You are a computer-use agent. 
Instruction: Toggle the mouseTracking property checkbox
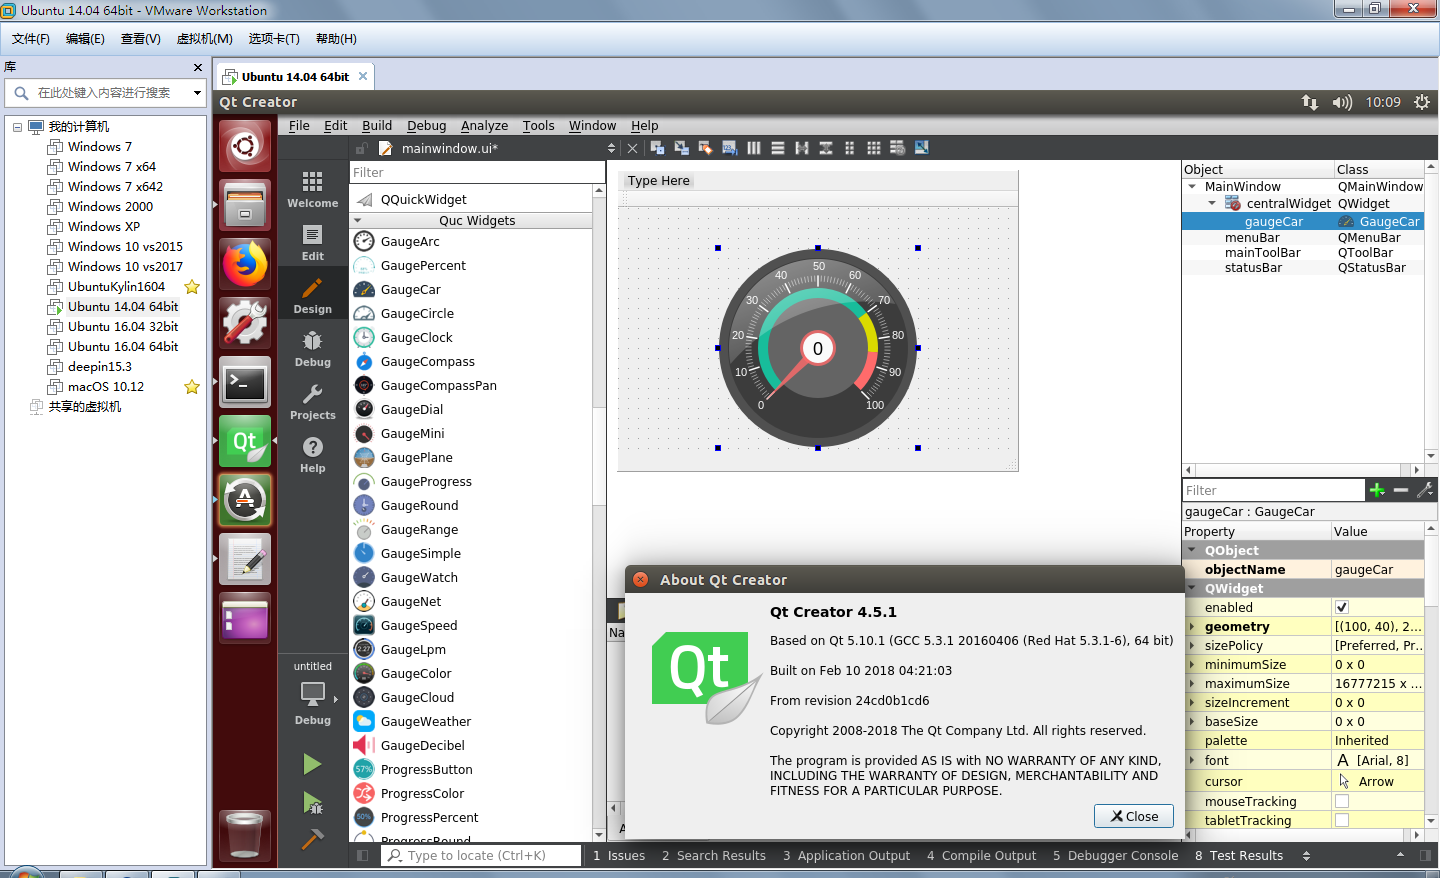click(x=1342, y=801)
